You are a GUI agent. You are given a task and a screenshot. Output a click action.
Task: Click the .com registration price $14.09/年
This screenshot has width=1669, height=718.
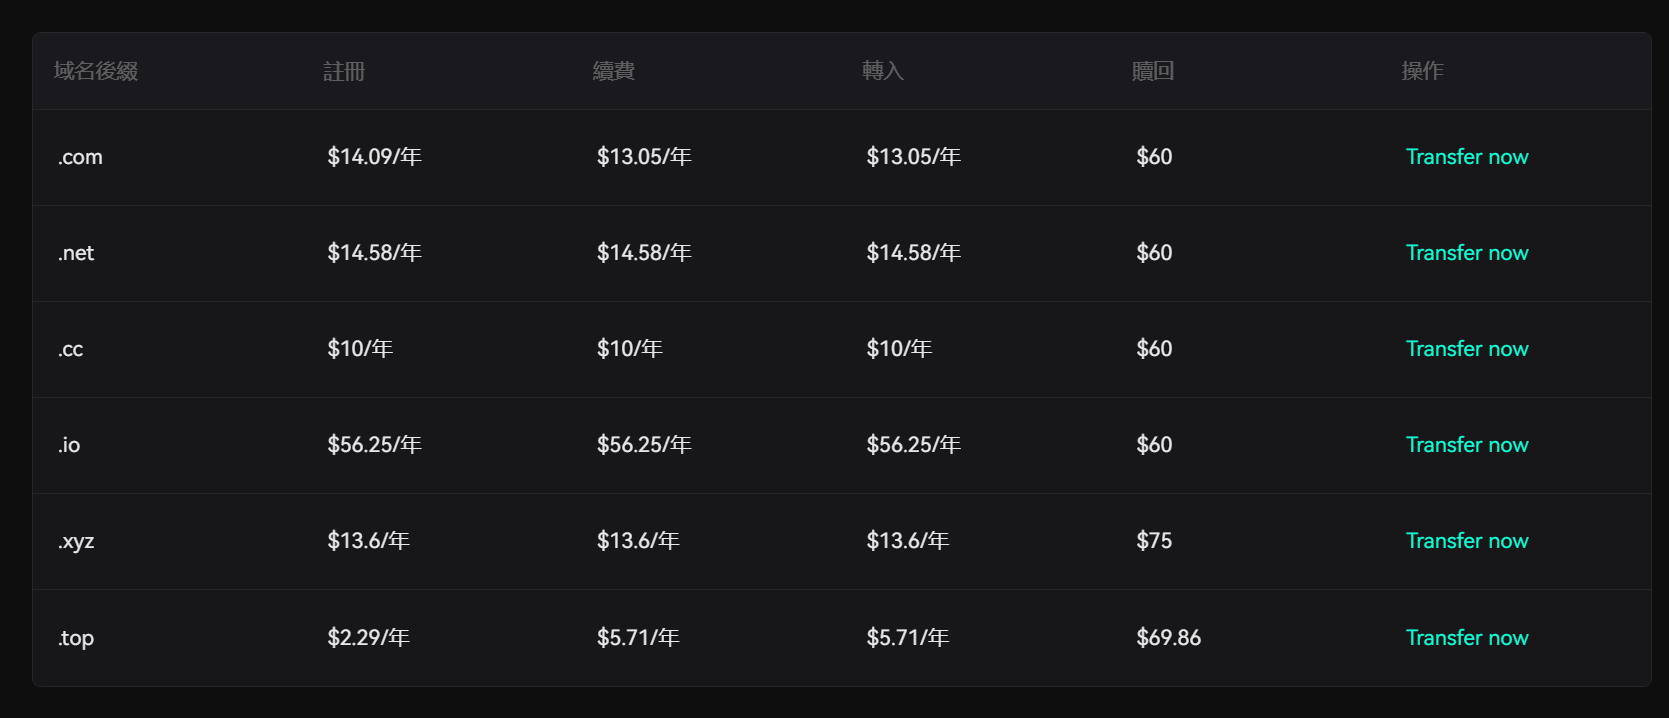pos(374,157)
